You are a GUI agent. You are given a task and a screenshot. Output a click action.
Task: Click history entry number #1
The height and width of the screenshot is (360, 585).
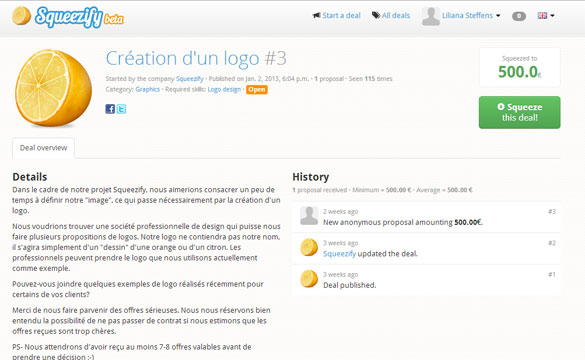pyautogui.click(x=552, y=274)
